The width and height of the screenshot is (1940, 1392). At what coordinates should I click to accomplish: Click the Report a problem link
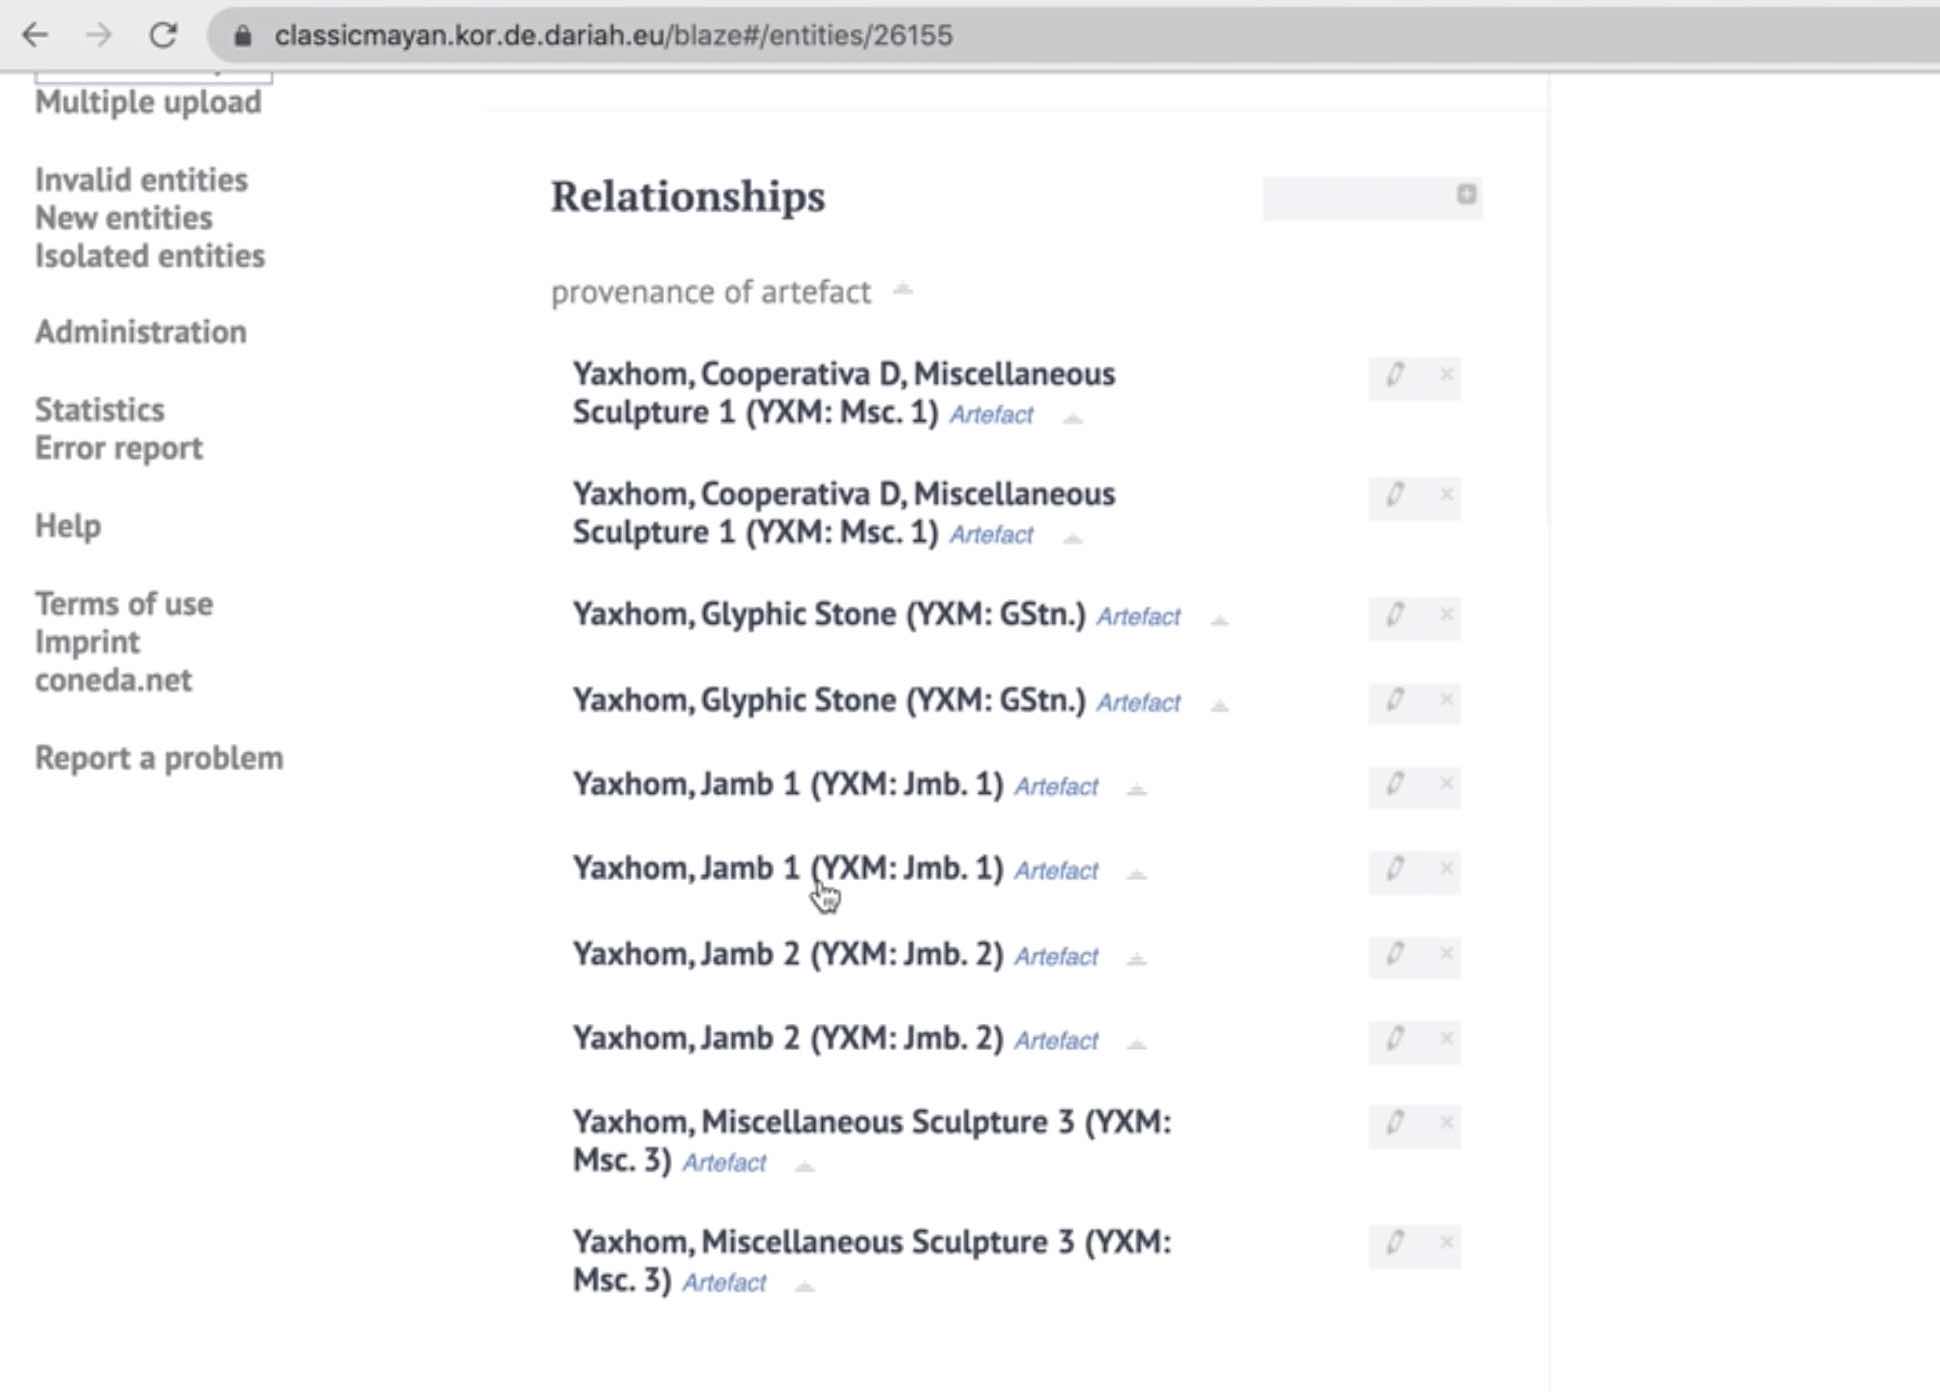coord(158,758)
